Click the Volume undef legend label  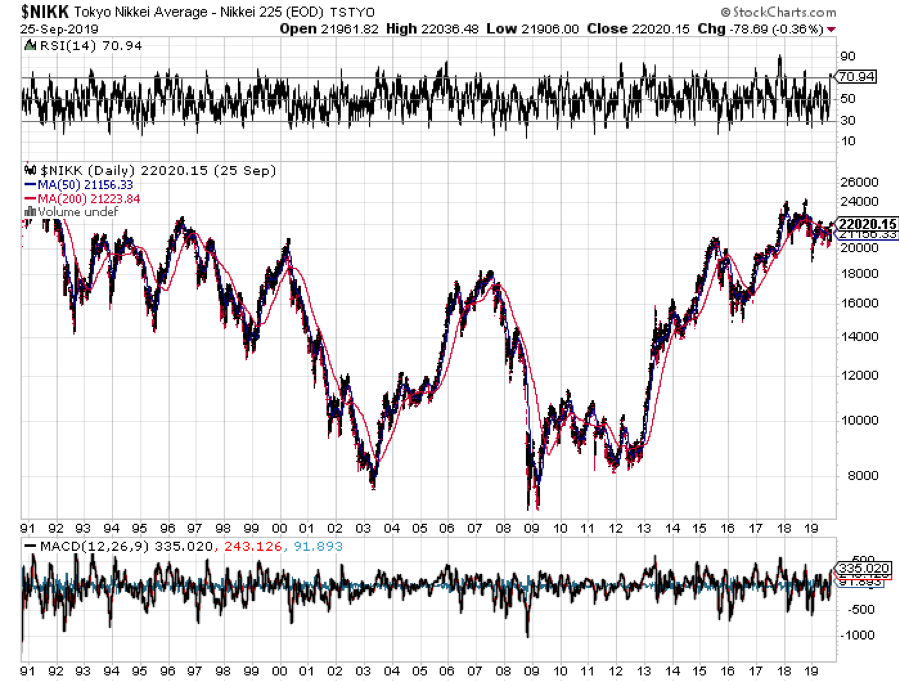pyautogui.click(x=65, y=211)
